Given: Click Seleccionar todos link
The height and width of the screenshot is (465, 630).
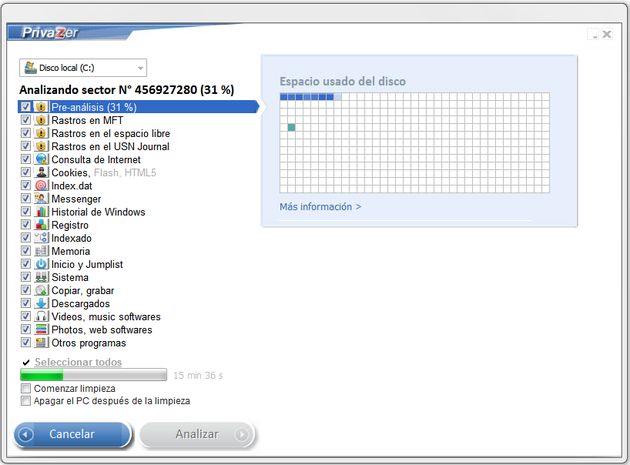Looking at the screenshot, I should point(78,362).
